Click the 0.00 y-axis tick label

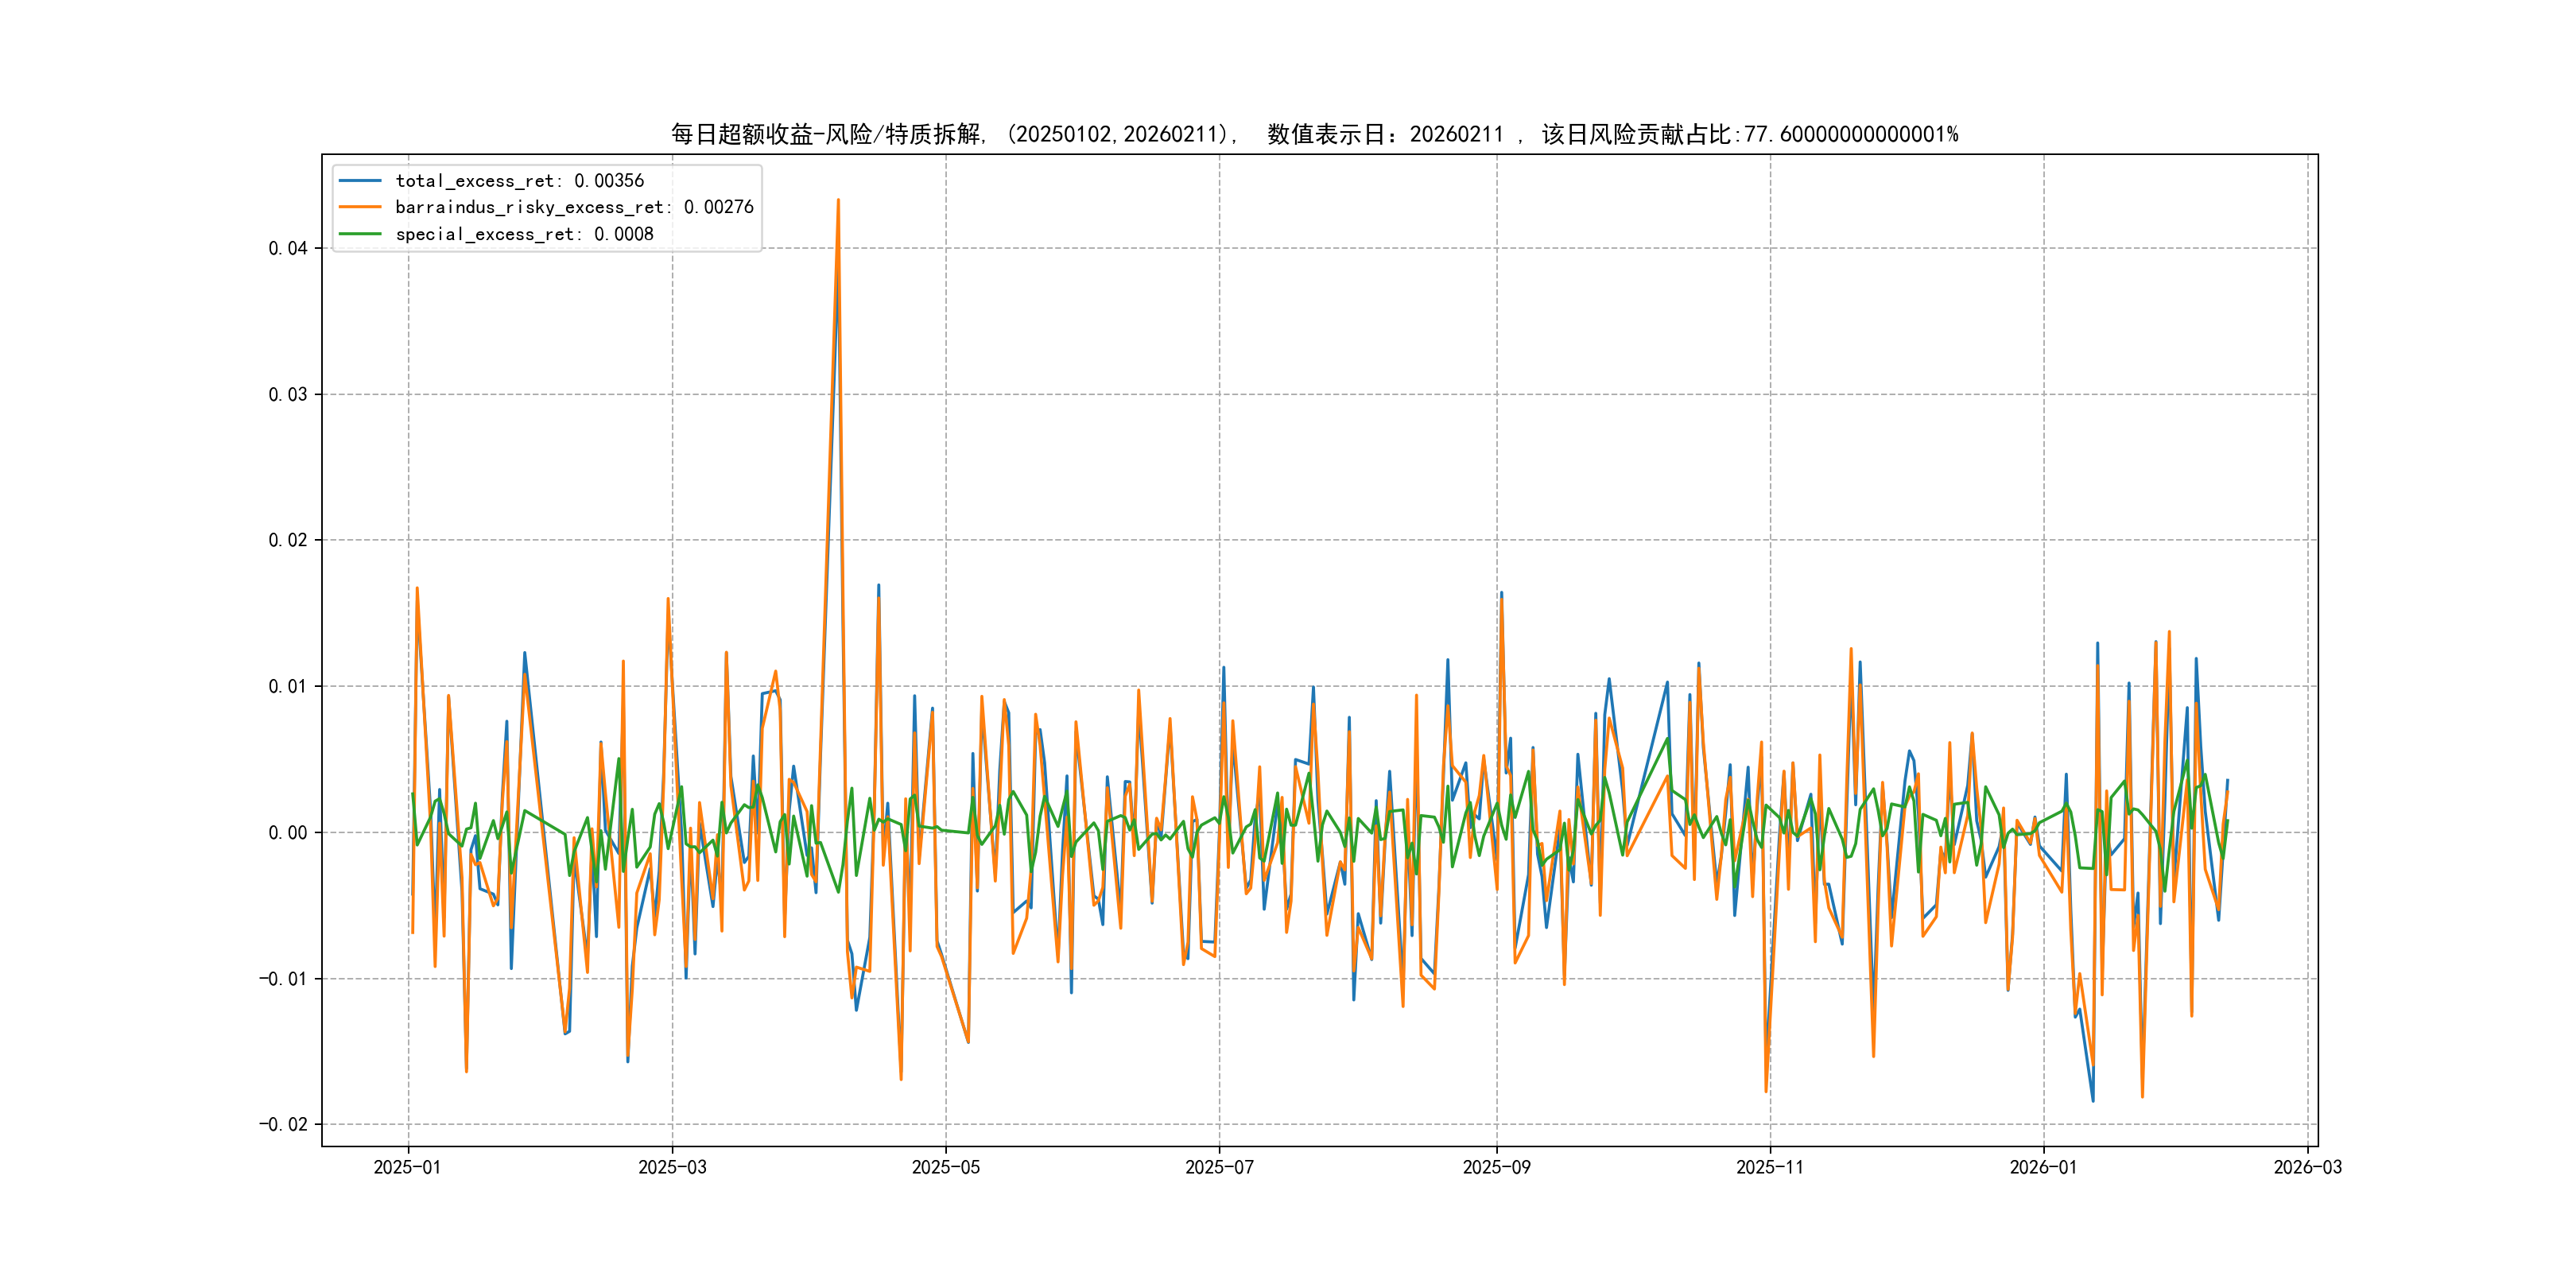coord(288,832)
